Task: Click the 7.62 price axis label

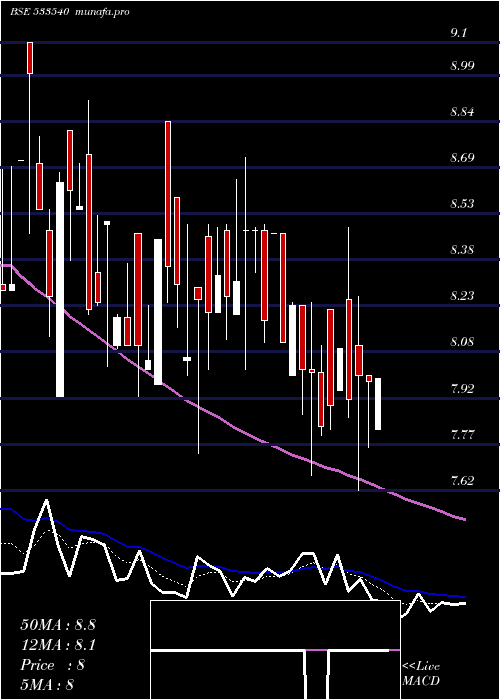Action: click(462, 480)
